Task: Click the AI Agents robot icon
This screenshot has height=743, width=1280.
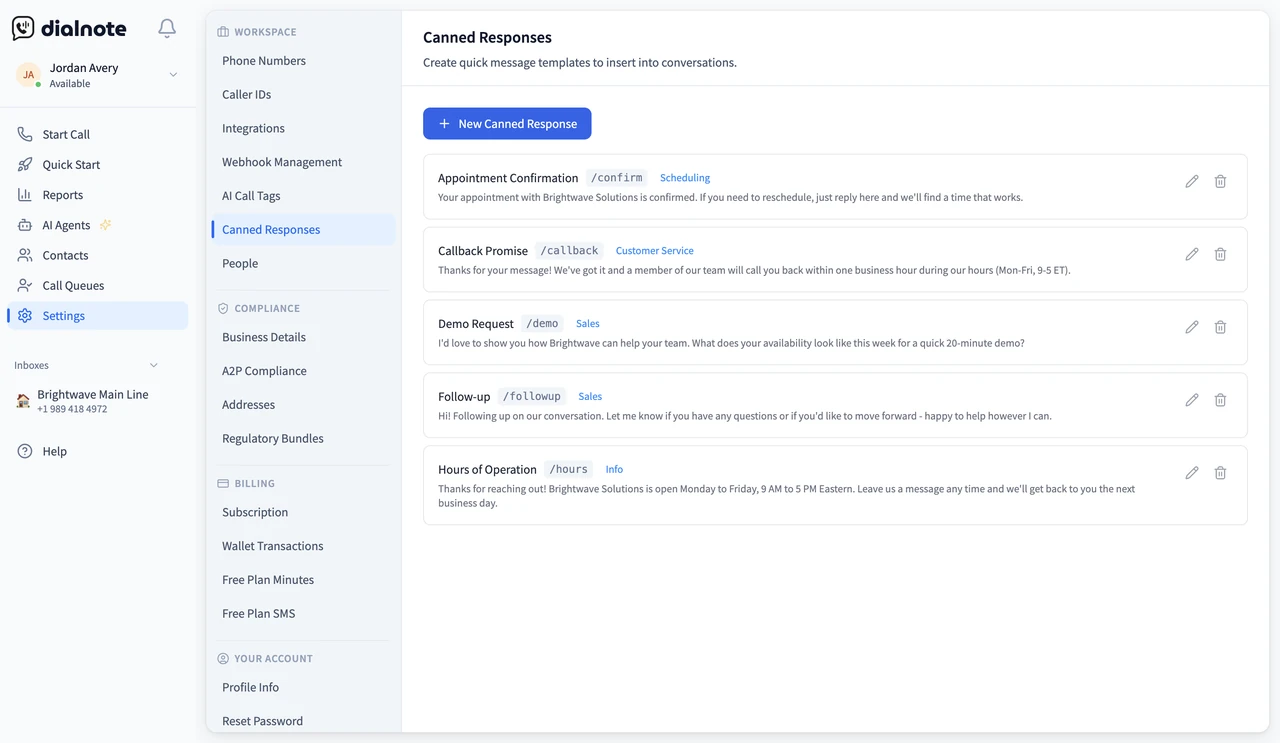Action: (x=25, y=225)
